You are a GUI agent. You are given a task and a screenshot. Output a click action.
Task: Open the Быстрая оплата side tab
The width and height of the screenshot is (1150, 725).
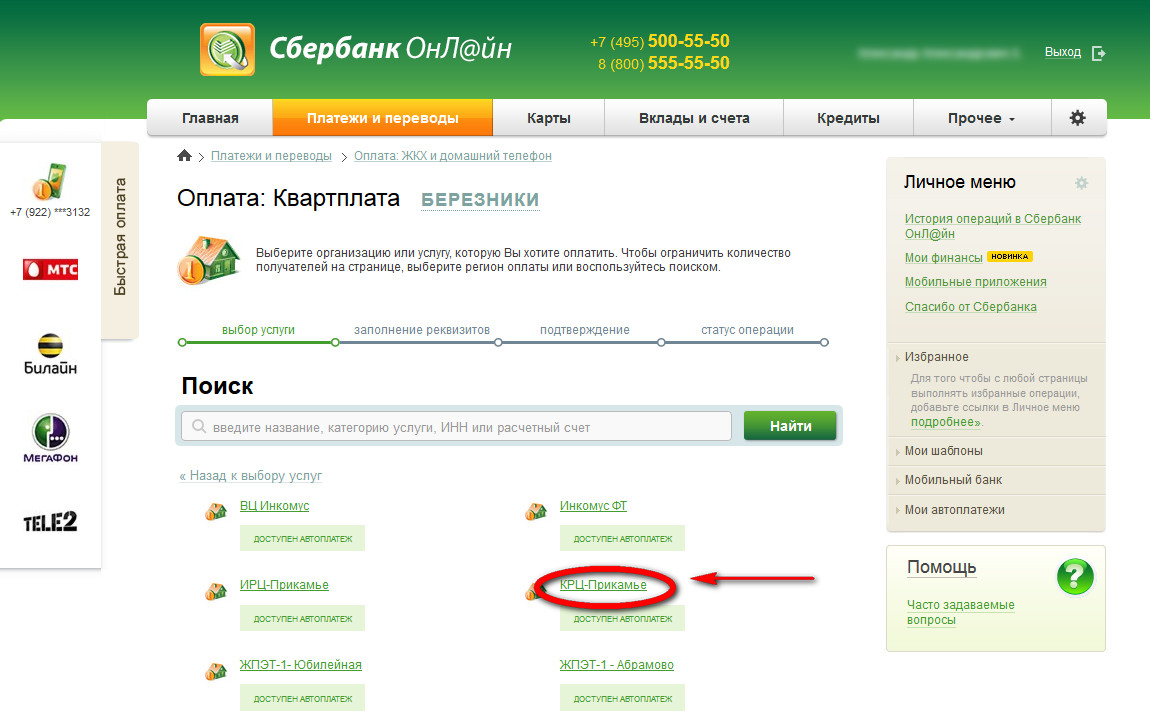coord(120,237)
